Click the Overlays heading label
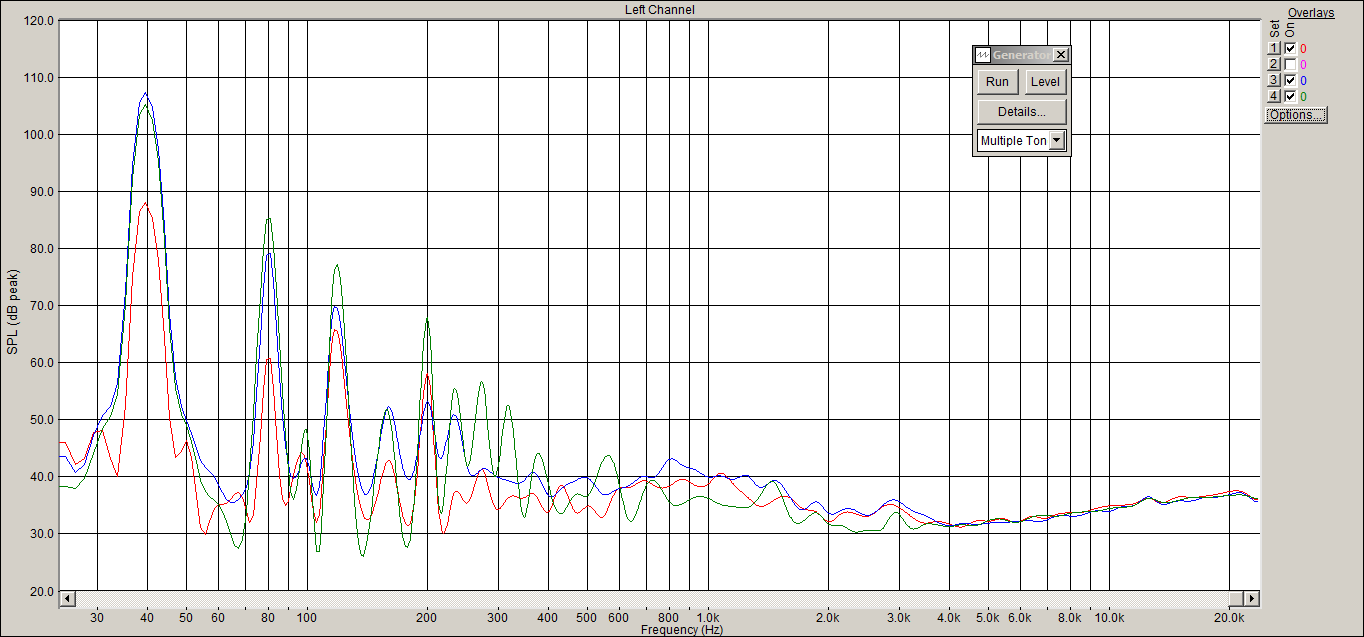 coord(1311,13)
